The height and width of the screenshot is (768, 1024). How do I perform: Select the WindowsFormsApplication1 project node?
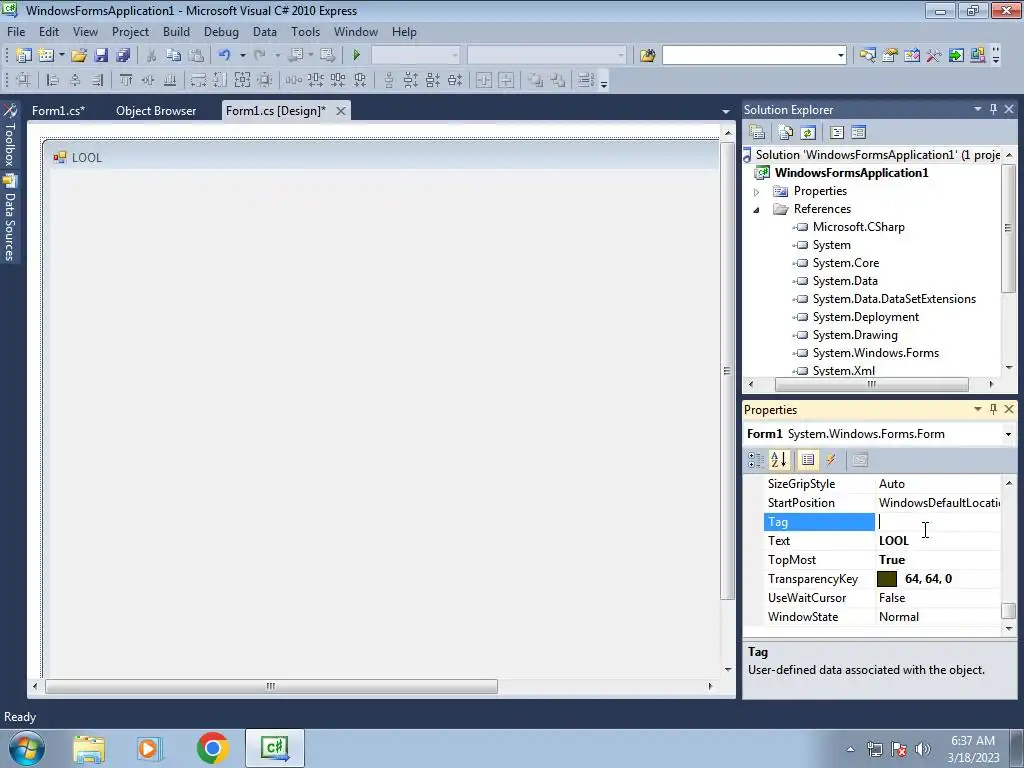pyautogui.click(x=851, y=173)
